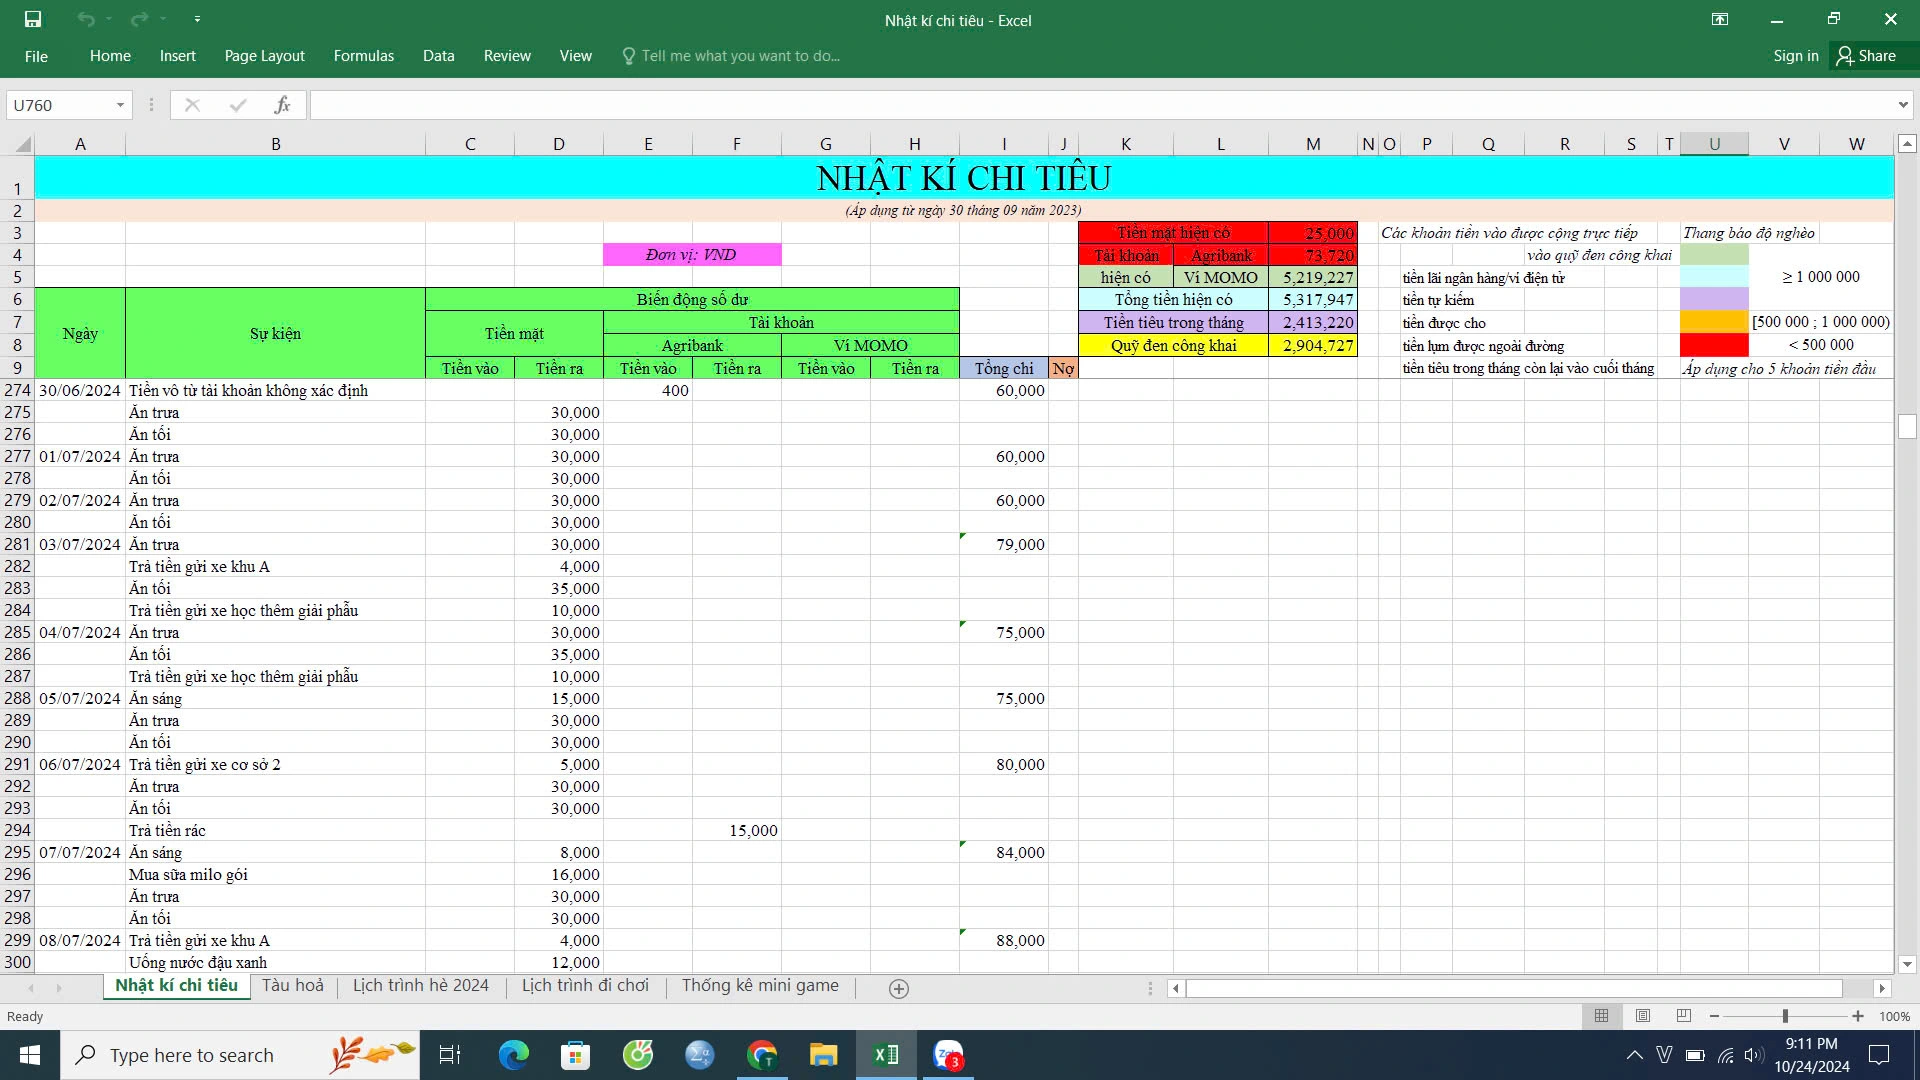Click the previous sheet navigation arrow
The image size is (1920, 1080).
click(31, 988)
